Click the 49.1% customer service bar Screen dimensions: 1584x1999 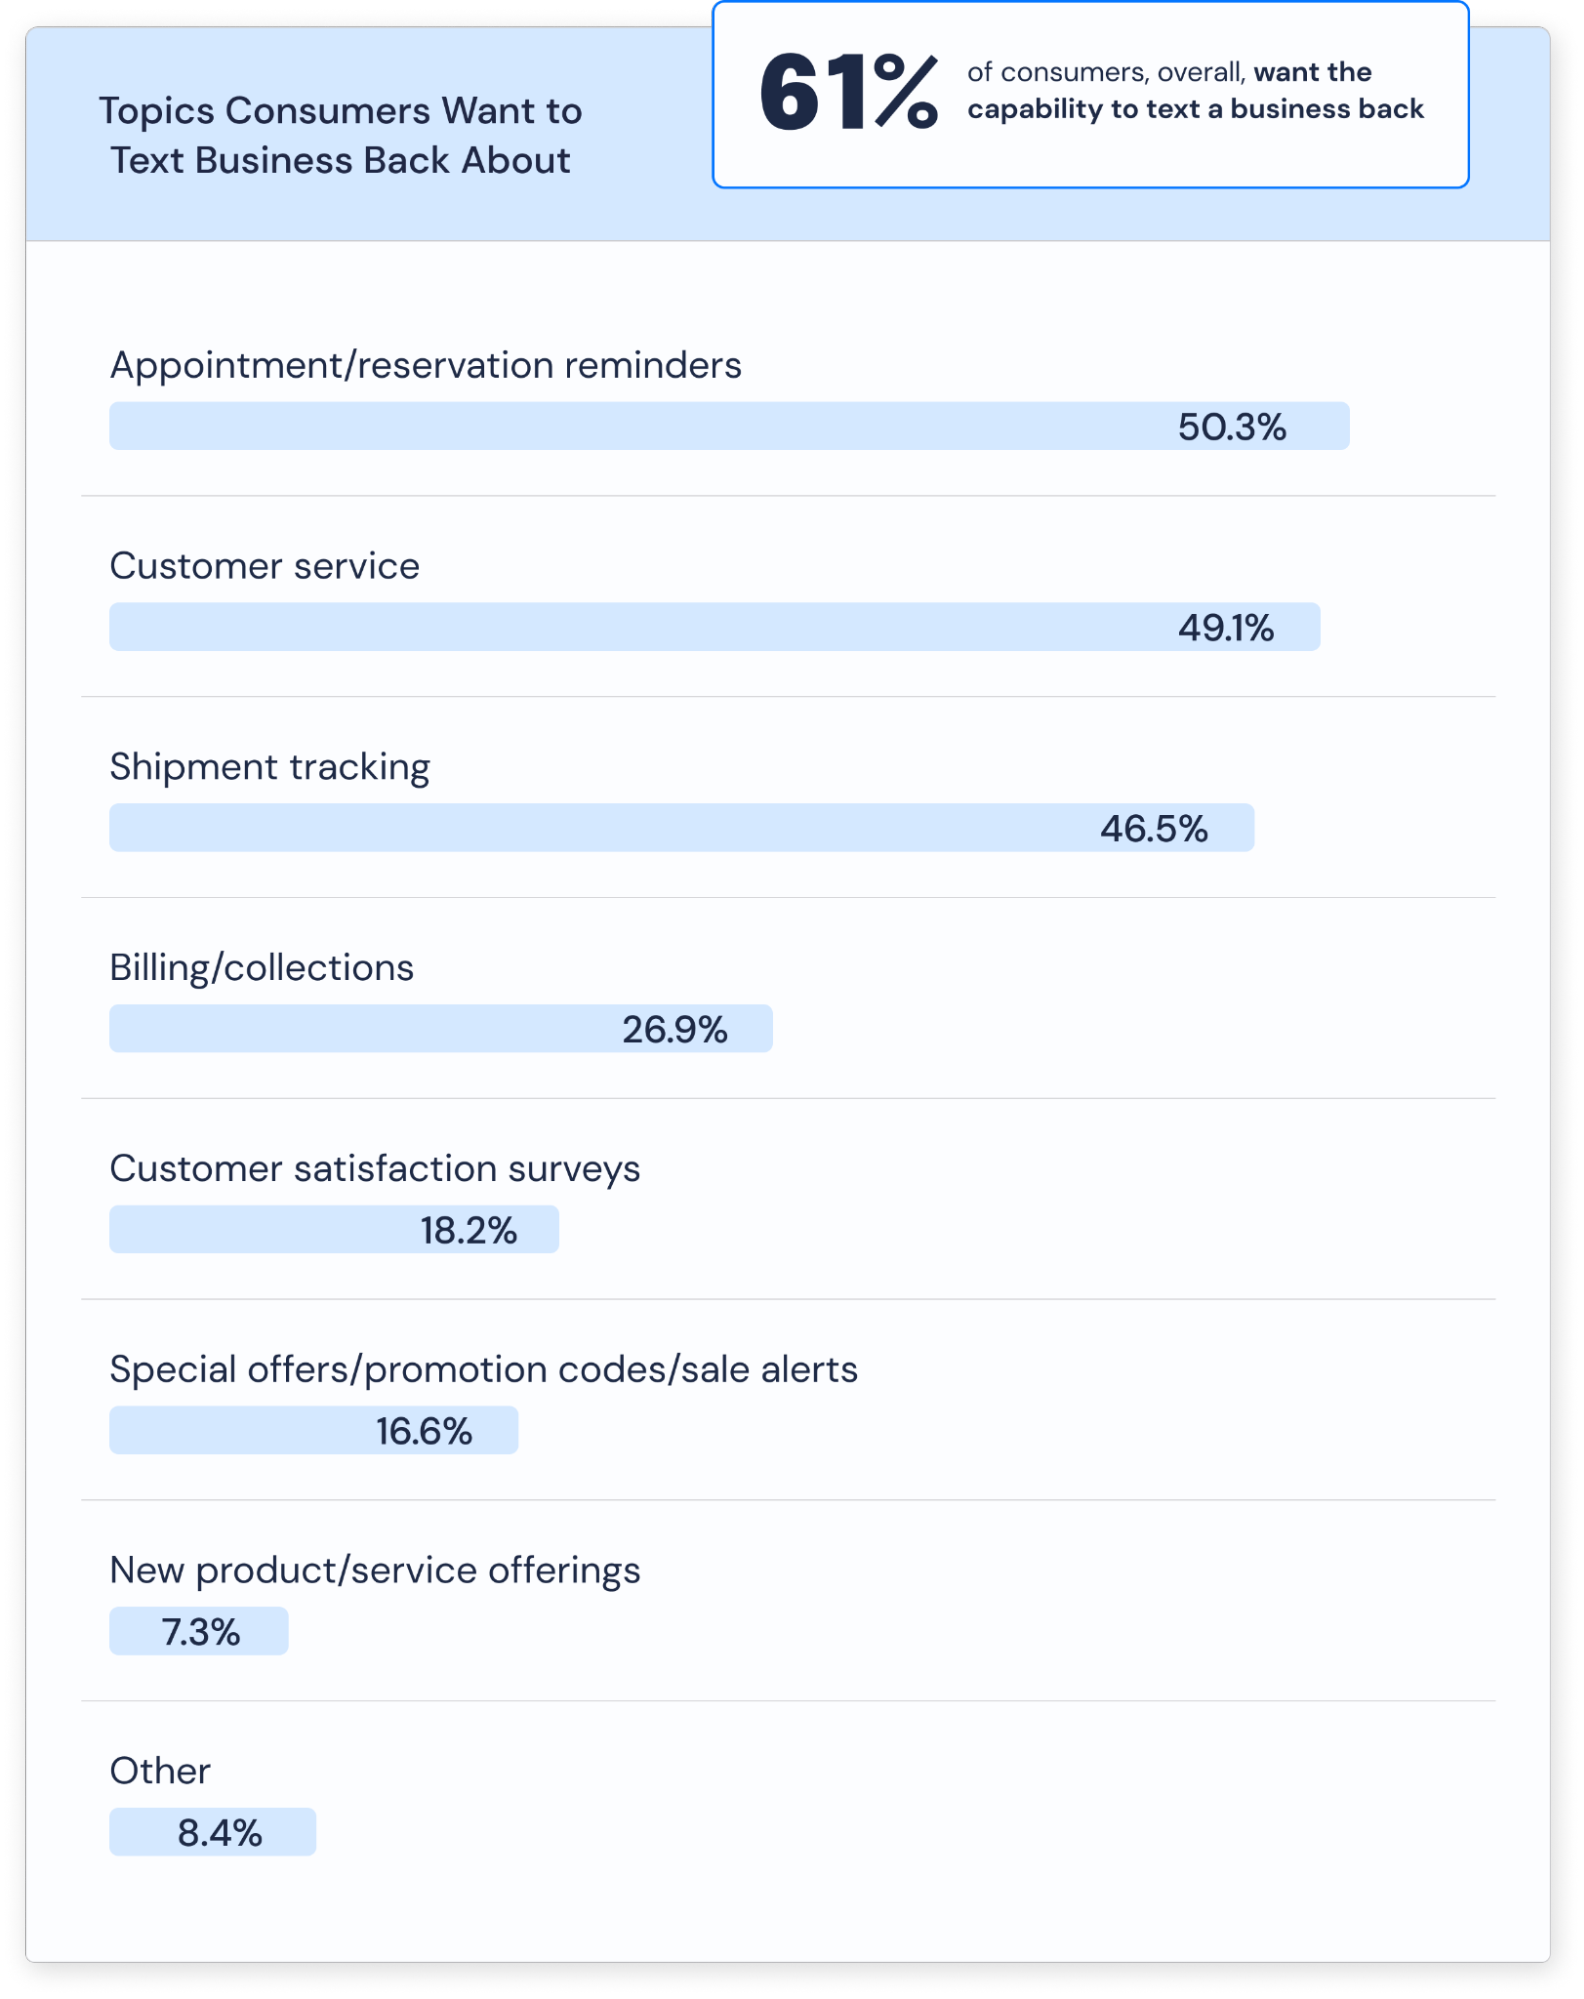[x=714, y=627]
